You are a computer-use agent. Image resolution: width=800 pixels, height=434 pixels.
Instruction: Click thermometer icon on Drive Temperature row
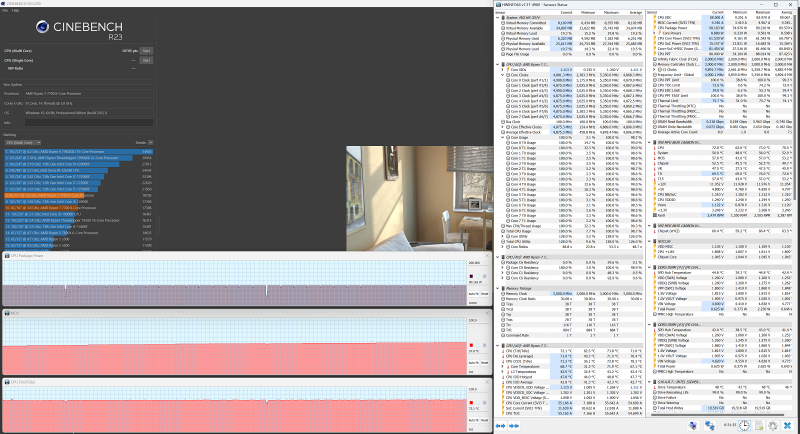pyautogui.click(x=655, y=387)
